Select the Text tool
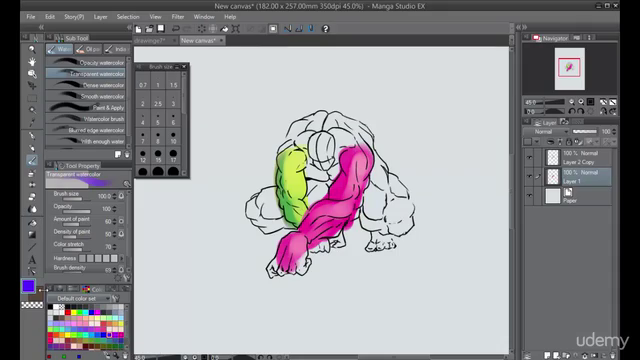This screenshot has width=640, height=360. coord(32,260)
